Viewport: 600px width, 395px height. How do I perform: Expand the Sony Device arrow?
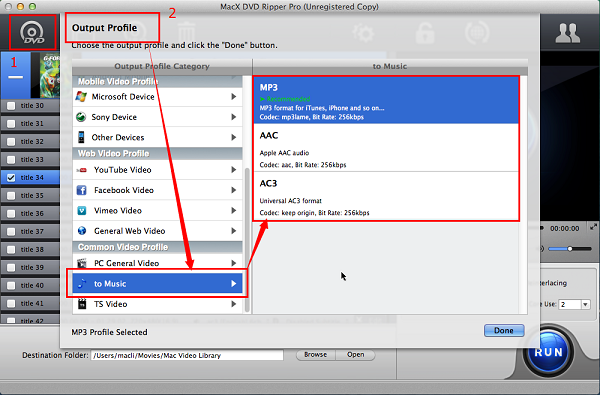[233, 117]
